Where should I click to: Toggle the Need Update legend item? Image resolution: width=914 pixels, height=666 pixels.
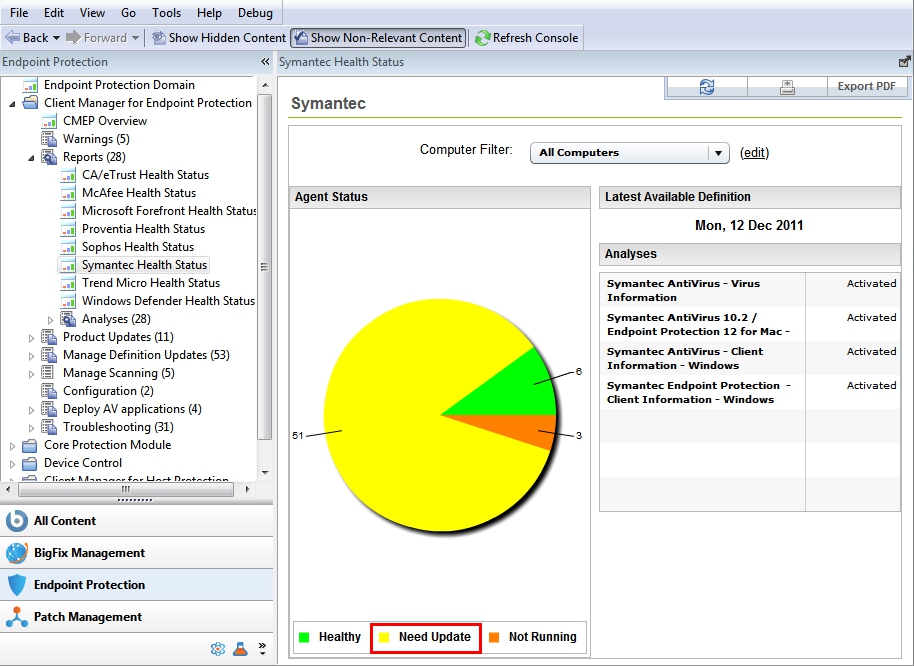coord(425,637)
